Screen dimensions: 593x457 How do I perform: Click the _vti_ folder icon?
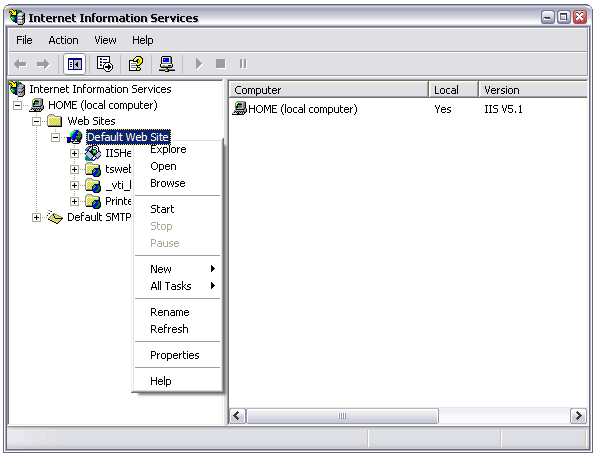[x=93, y=185]
